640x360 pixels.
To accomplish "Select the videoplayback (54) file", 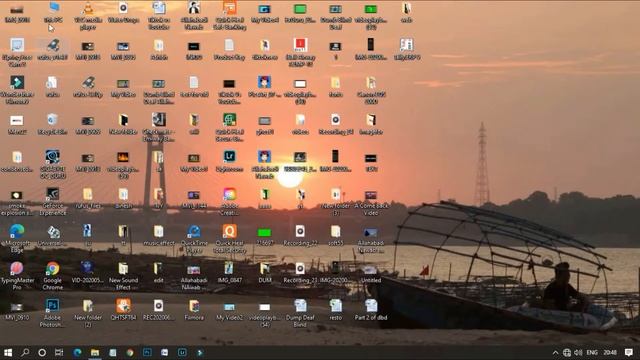I will [264, 314].
